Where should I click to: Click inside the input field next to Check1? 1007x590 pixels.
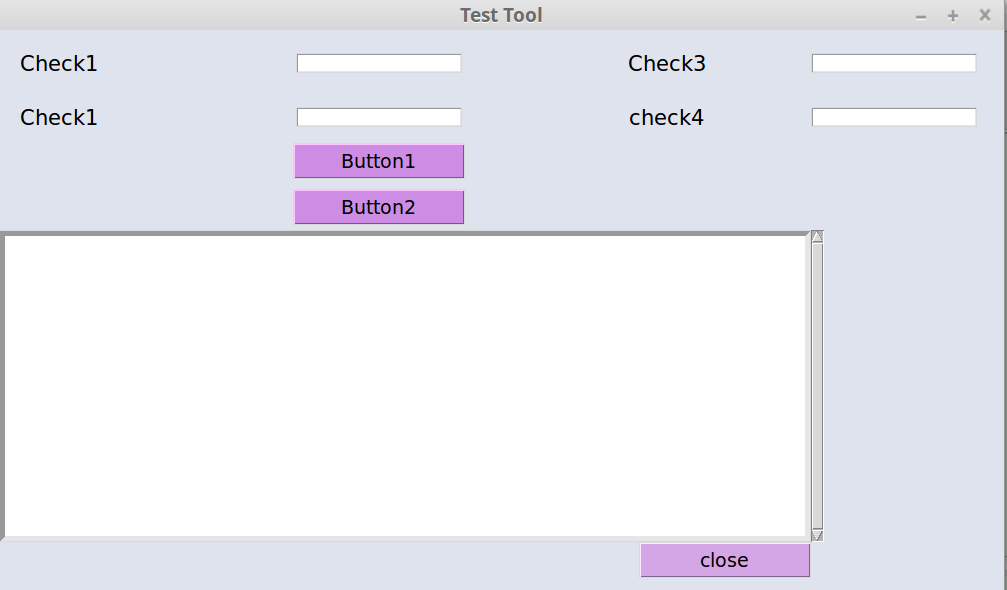(378, 62)
